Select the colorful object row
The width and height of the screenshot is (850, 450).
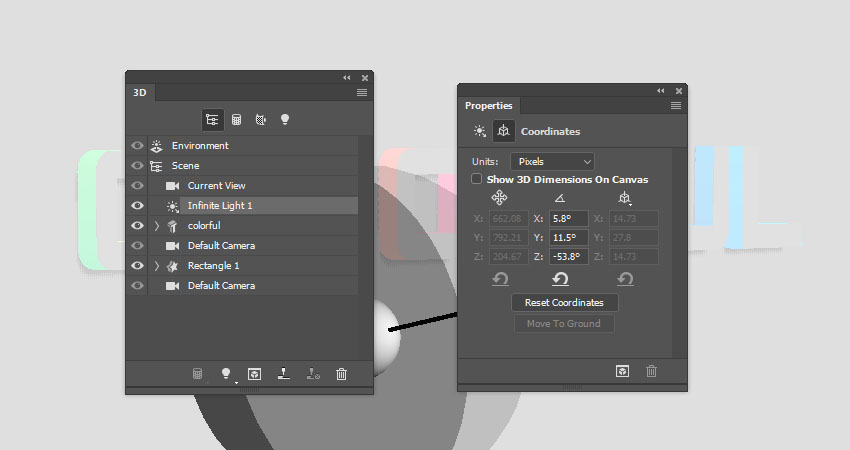(253, 226)
